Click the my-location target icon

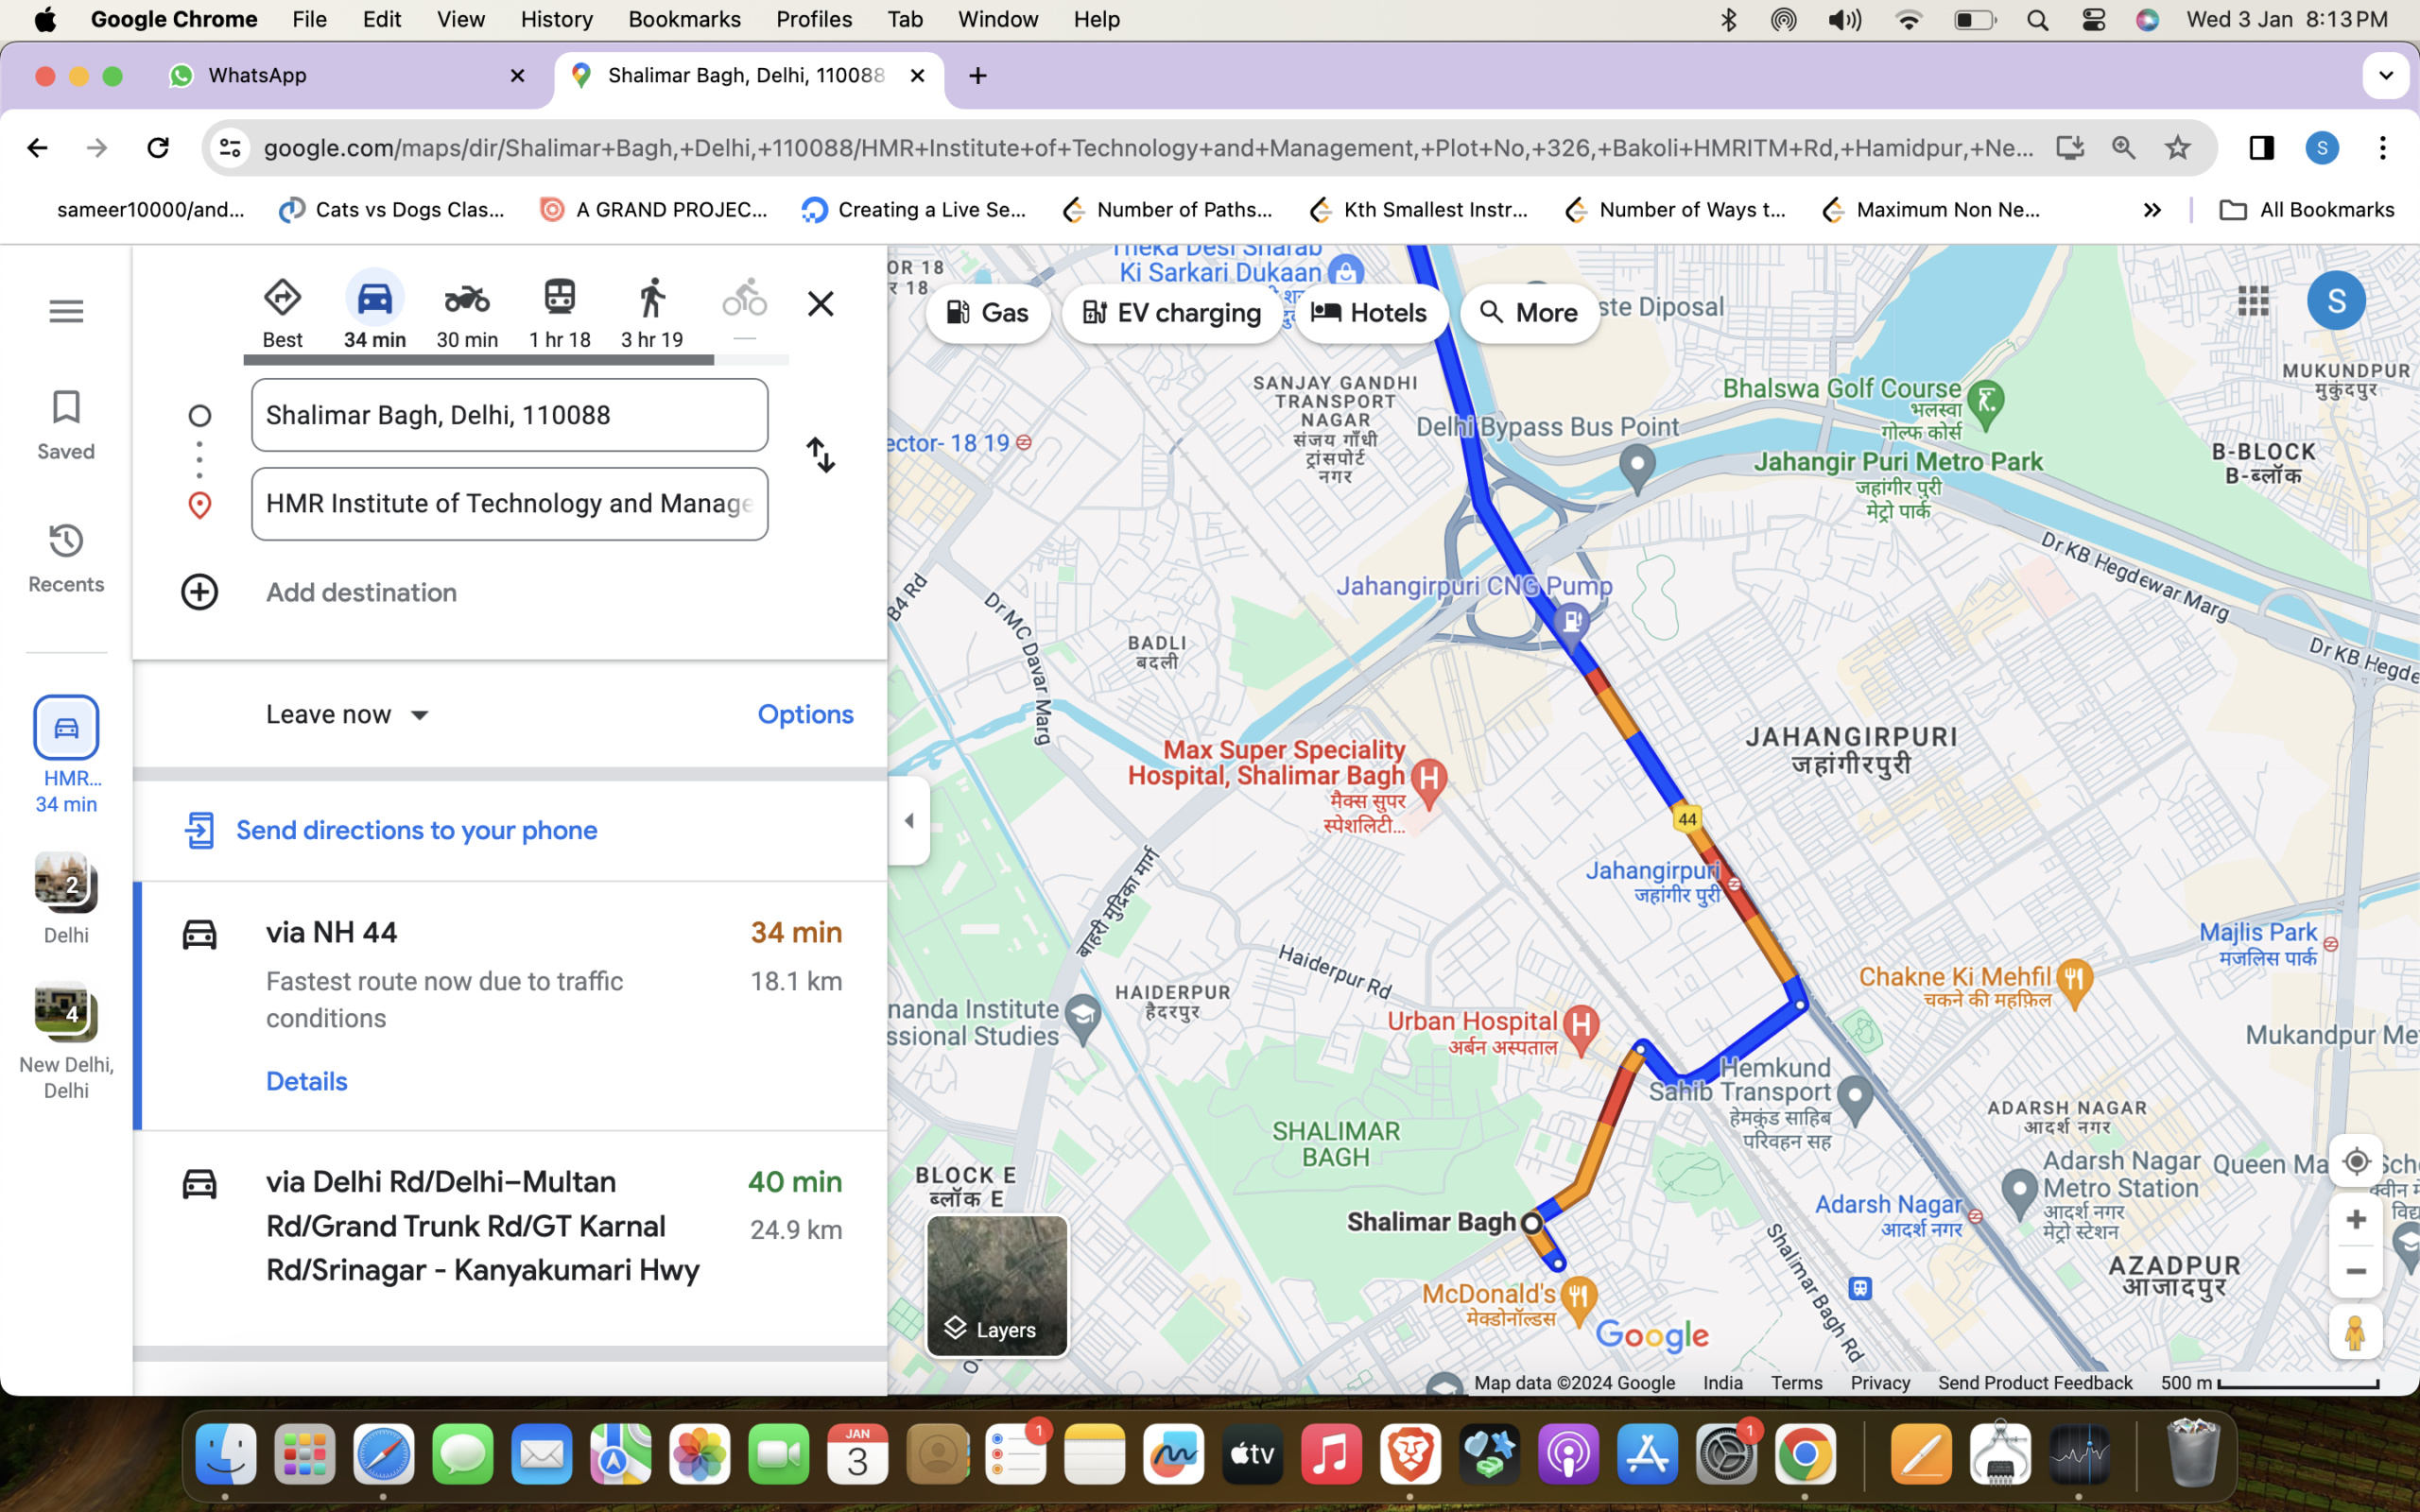click(2355, 1161)
